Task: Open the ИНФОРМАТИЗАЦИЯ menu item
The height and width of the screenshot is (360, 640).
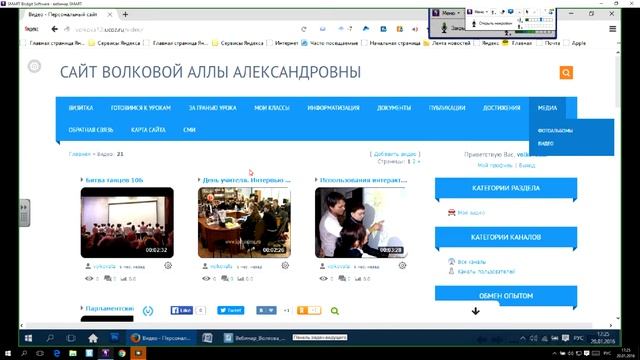Action: (x=333, y=108)
